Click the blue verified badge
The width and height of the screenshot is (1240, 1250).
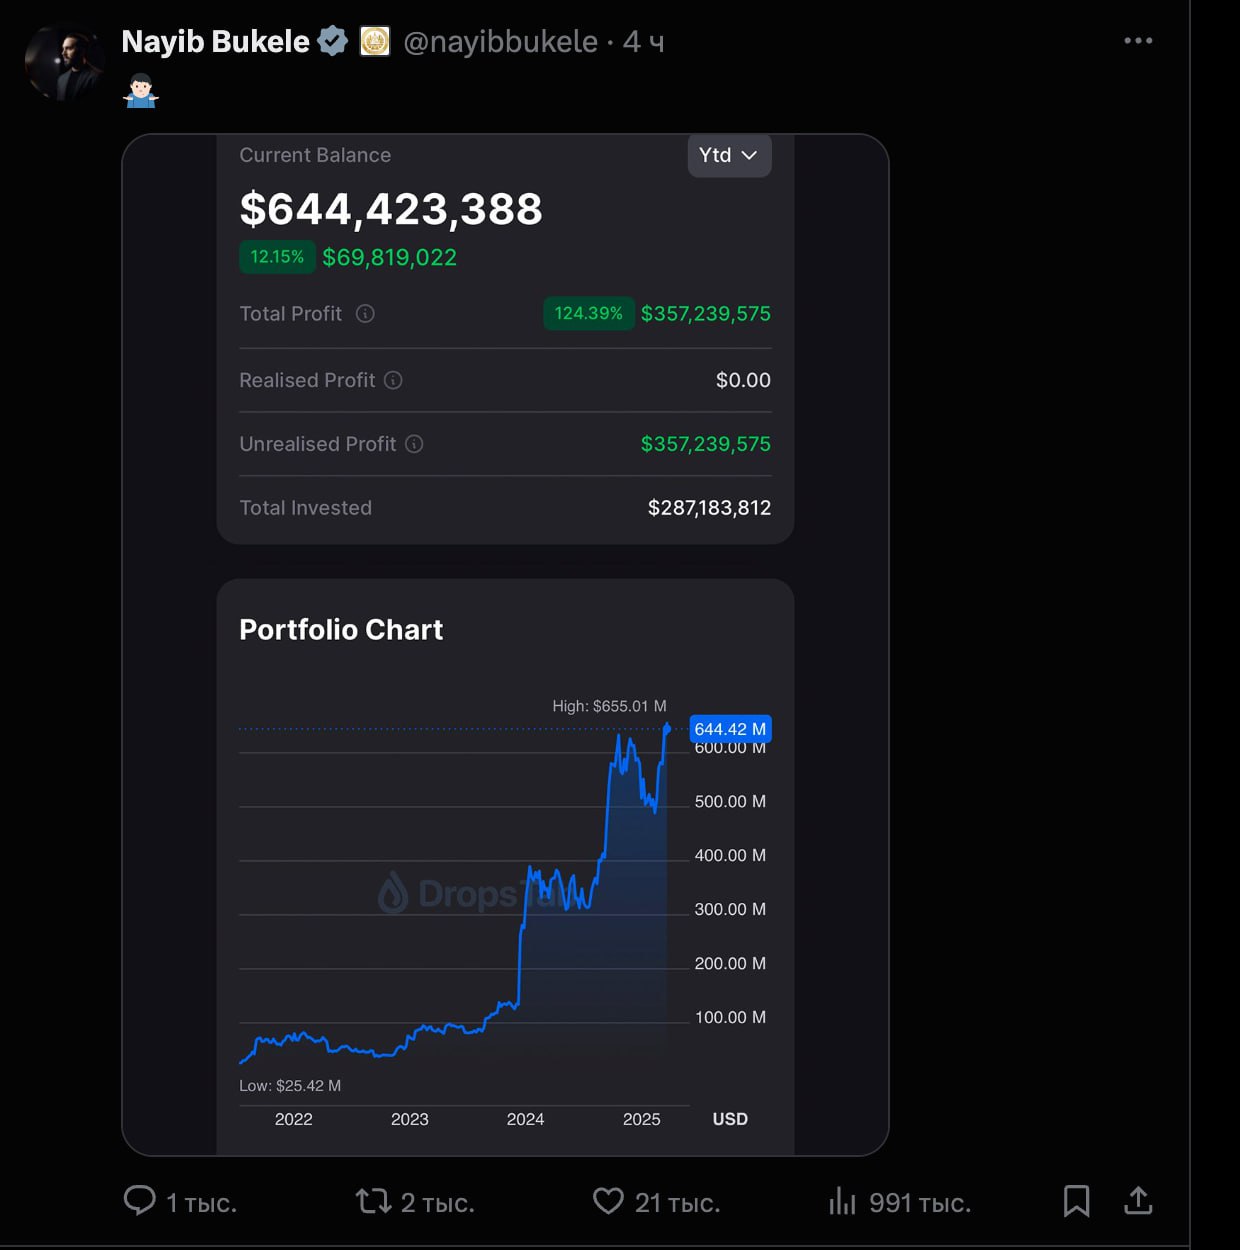click(333, 41)
